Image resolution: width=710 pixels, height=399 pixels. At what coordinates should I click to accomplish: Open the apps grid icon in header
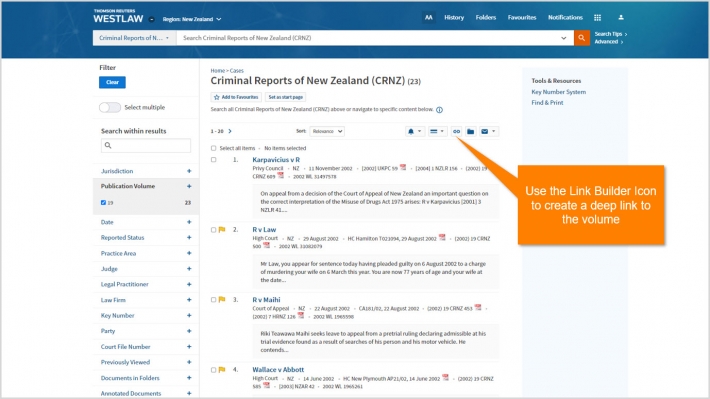pyautogui.click(x=597, y=18)
